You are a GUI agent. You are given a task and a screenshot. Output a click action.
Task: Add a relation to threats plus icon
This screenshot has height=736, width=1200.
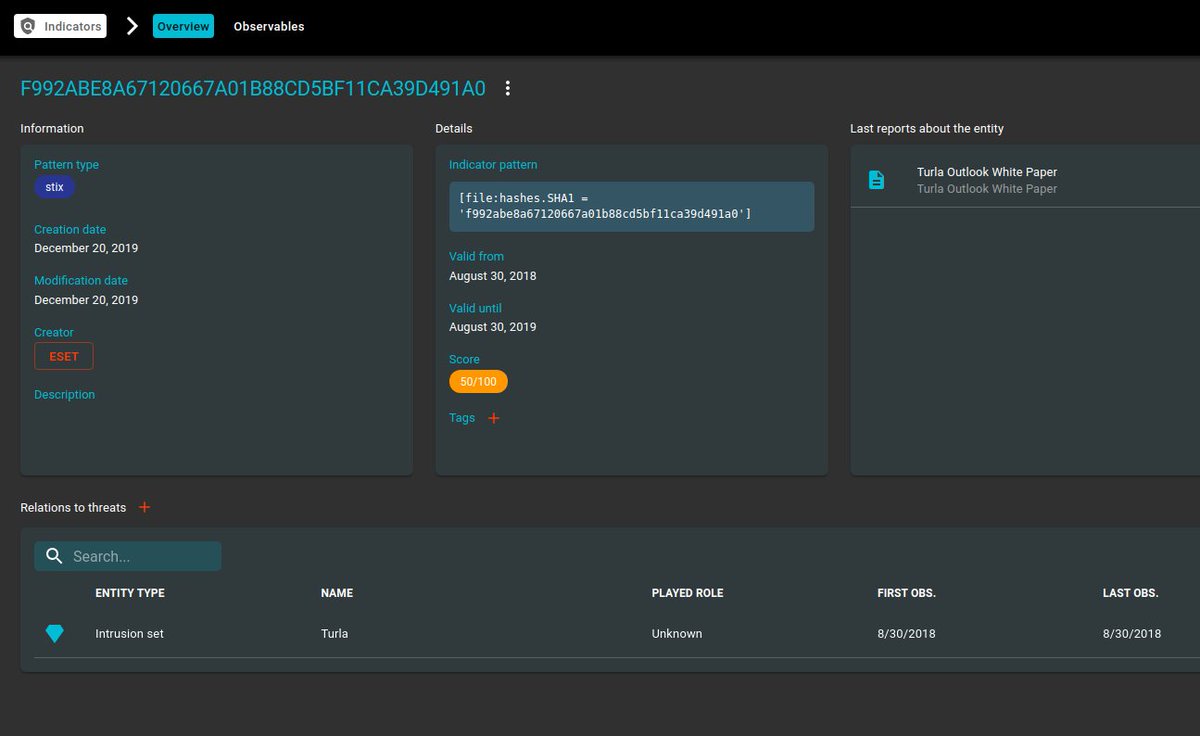pyautogui.click(x=144, y=507)
